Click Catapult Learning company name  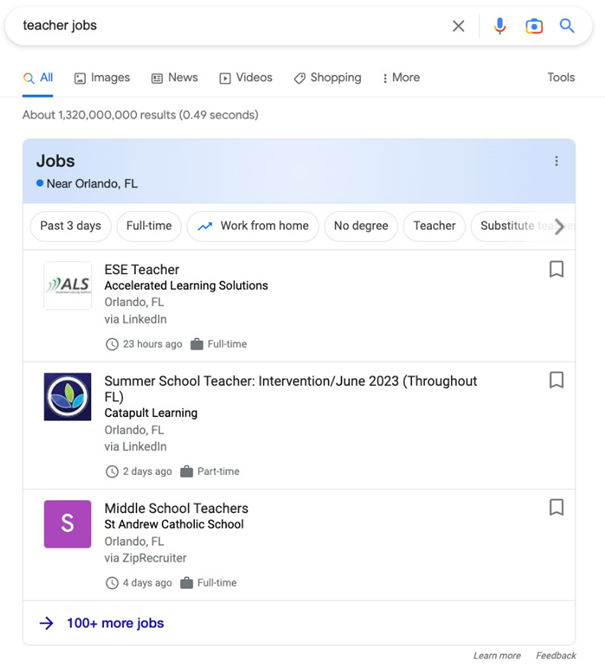click(x=151, y=413)
